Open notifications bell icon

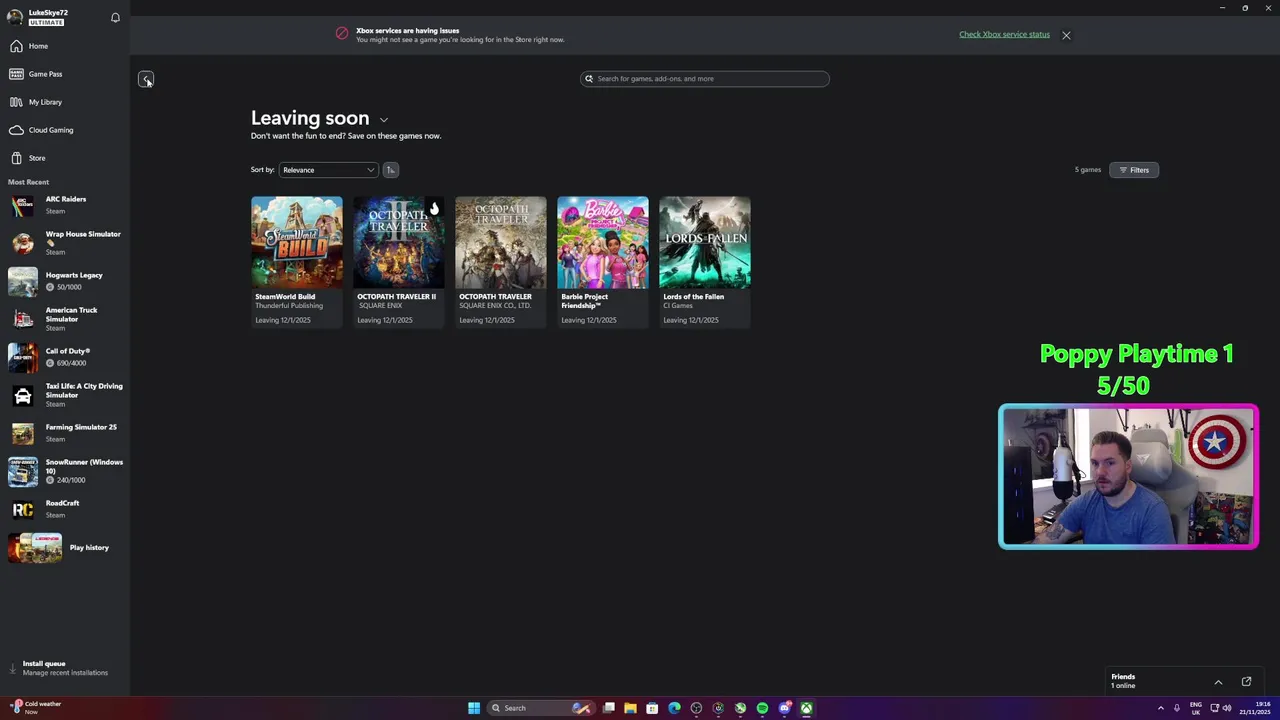coord(115,17)
